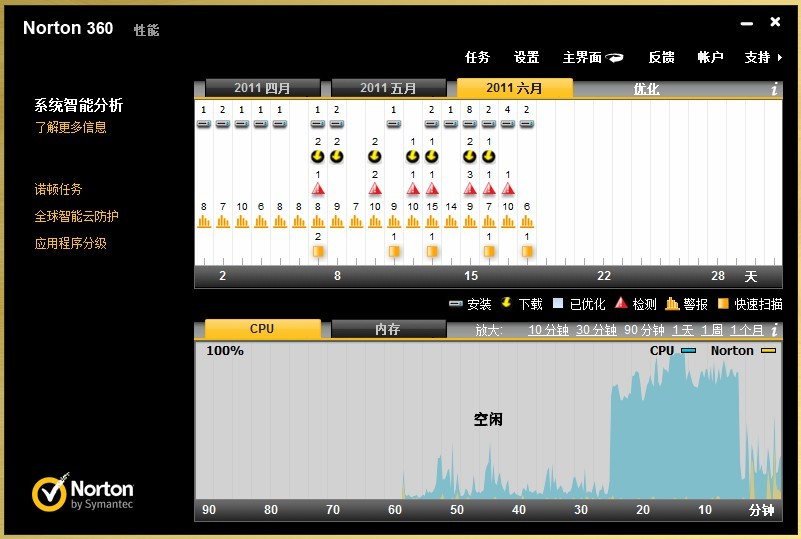Viewport: 801px width, 539px height.
Task: Select the download icon on June 16
Action: coord(488,156)
